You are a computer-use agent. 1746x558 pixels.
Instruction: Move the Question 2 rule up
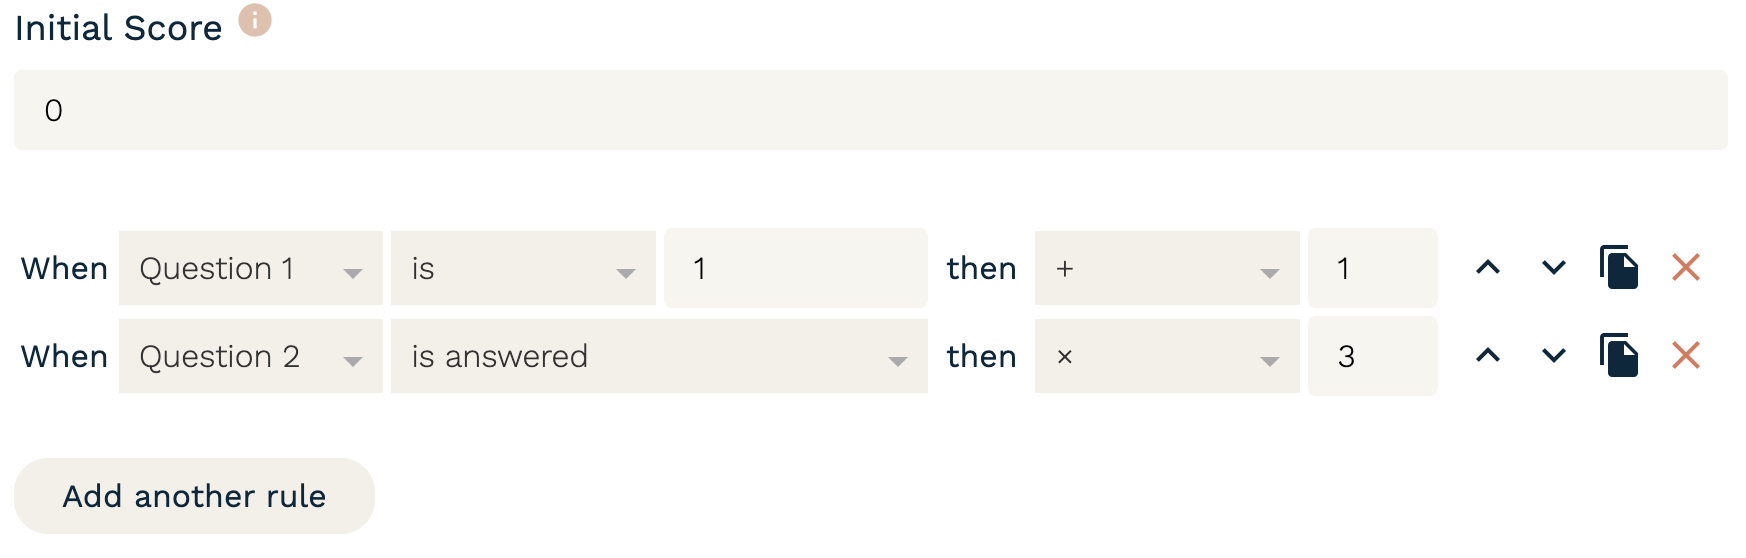click(1488, 355)
